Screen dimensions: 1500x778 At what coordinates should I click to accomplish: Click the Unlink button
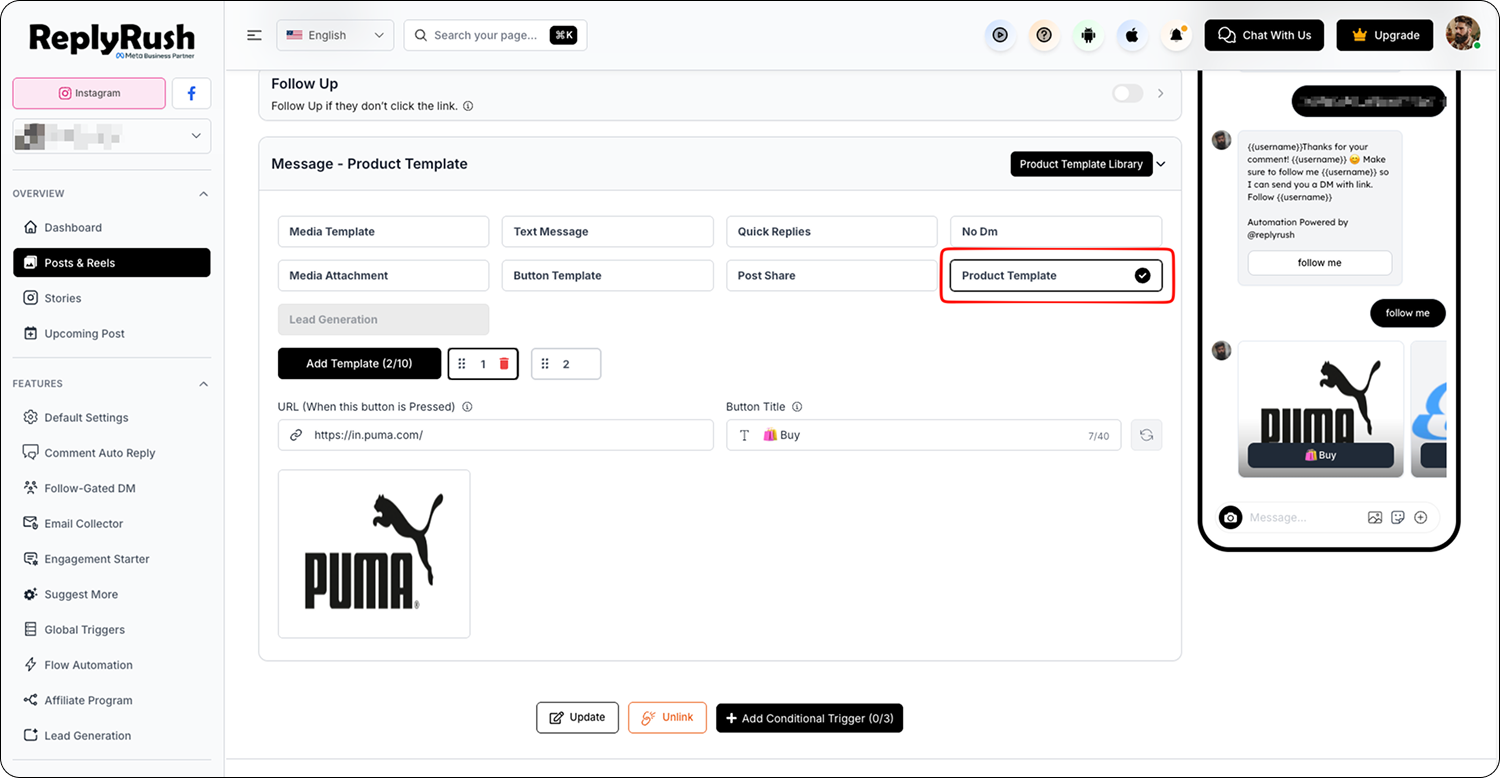[x=668, y=718]
